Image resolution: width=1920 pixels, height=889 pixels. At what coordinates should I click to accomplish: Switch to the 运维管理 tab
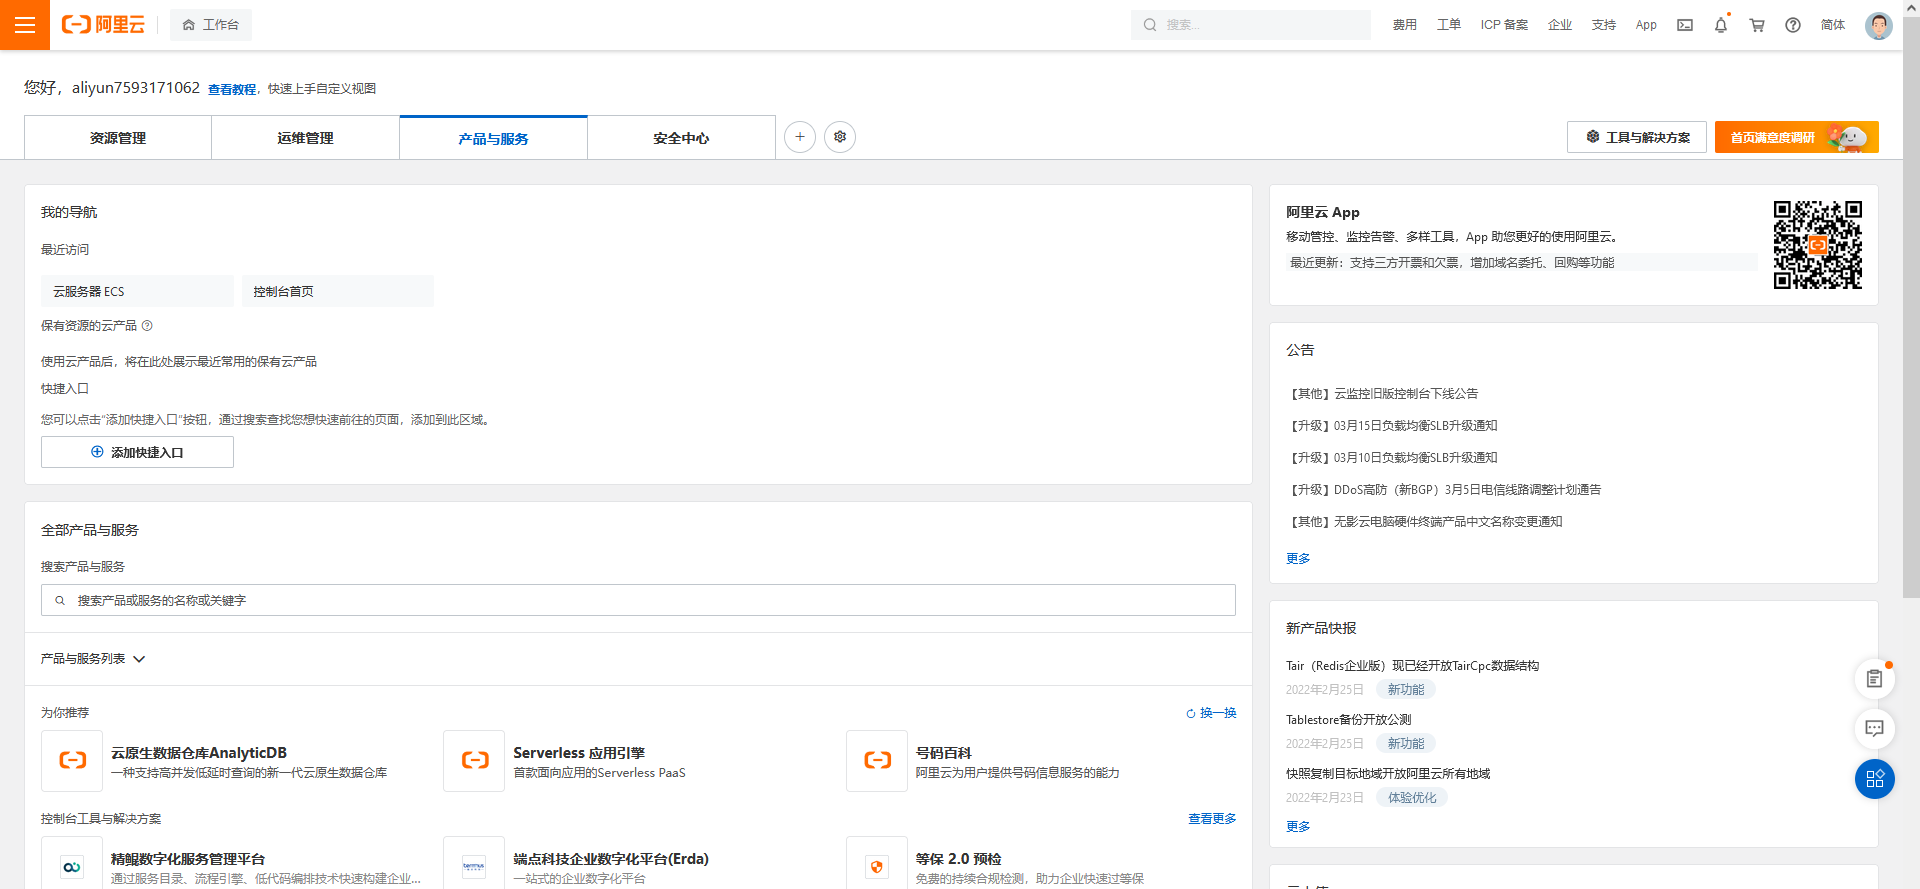click(x=305, y=138)
